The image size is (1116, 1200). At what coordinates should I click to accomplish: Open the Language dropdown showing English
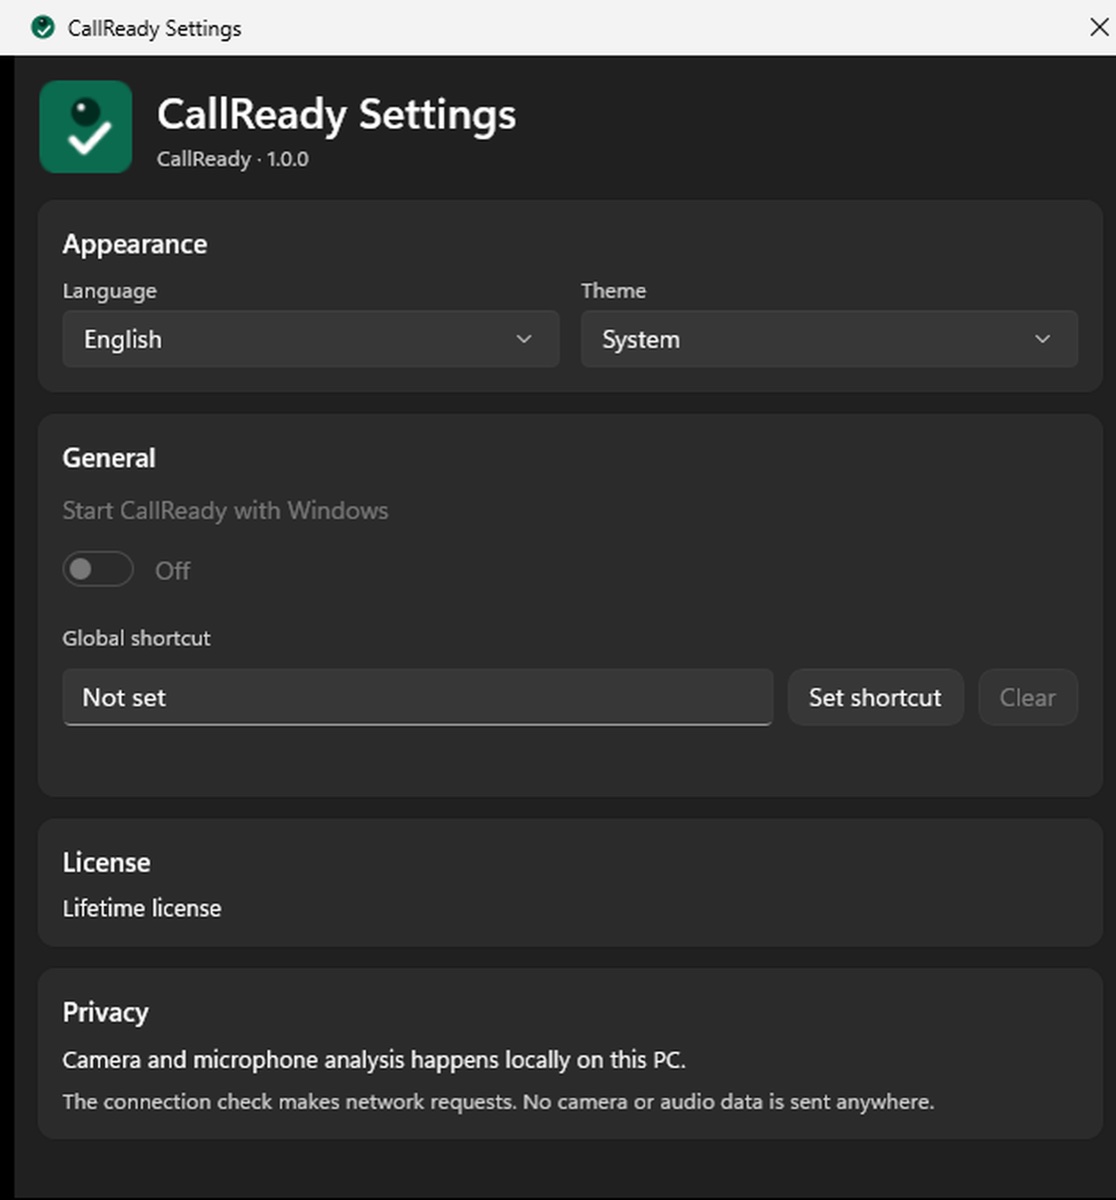point(311,339)
